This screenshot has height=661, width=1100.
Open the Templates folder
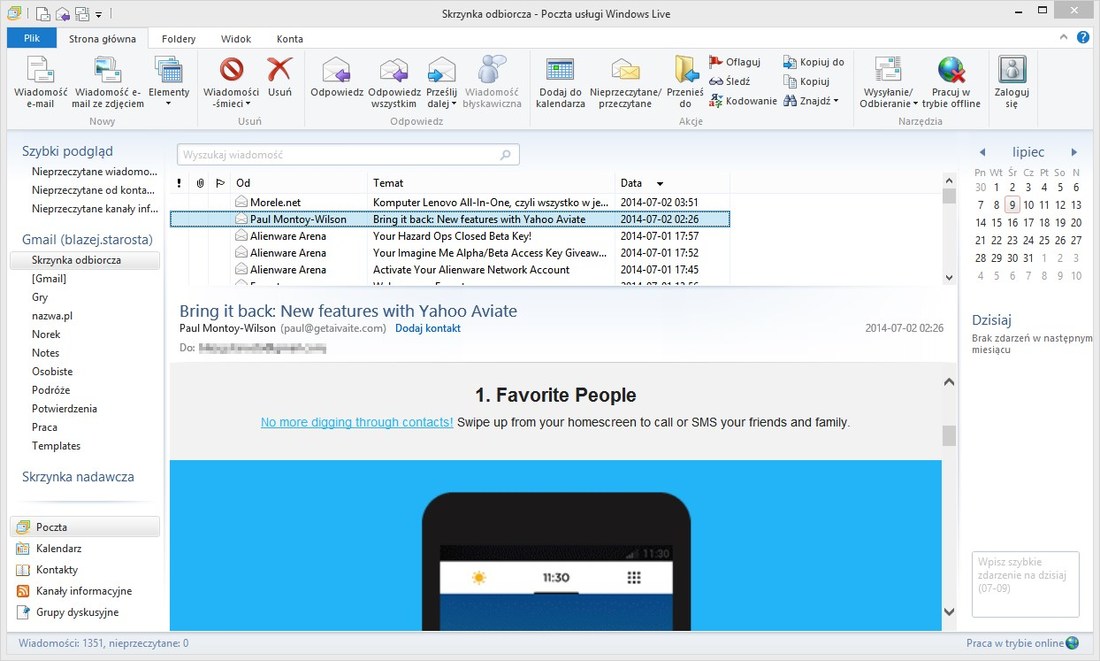[x=56, y=446]
